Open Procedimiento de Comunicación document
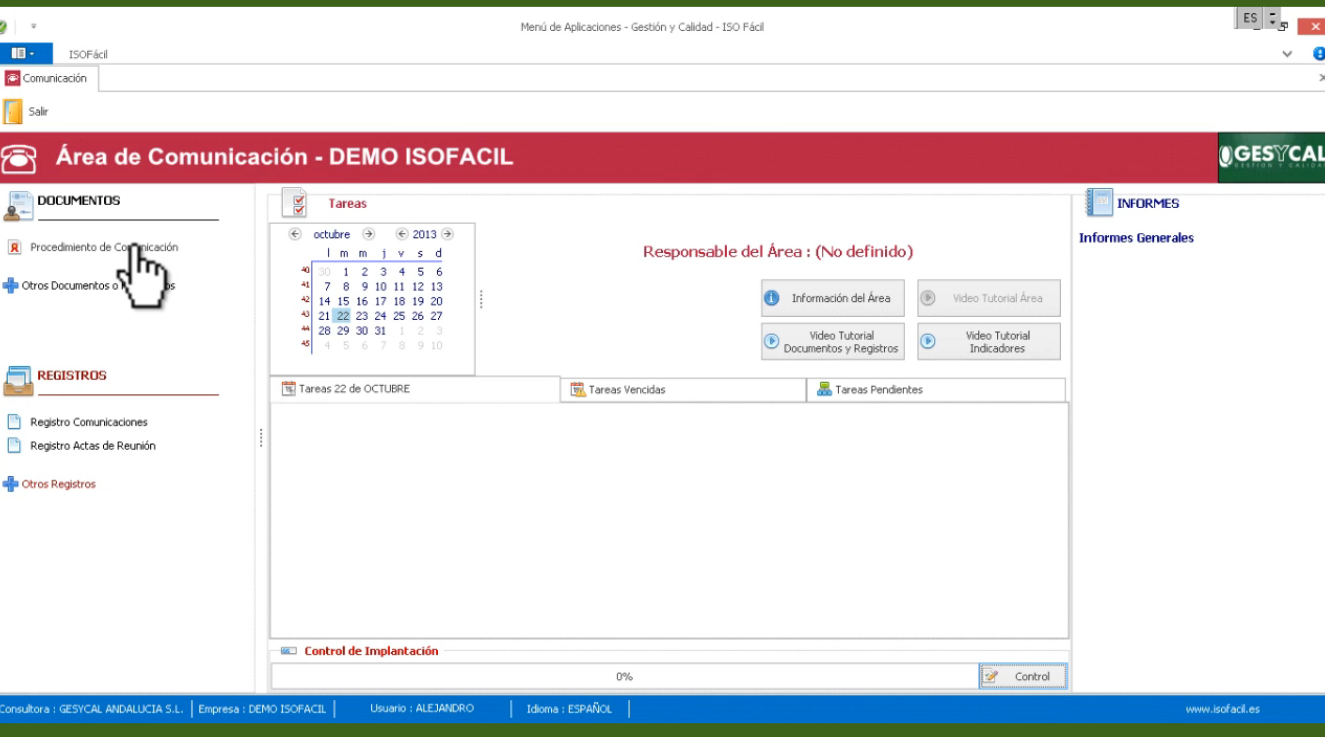This screenshot has width=1325, height=737. [104, 247]
